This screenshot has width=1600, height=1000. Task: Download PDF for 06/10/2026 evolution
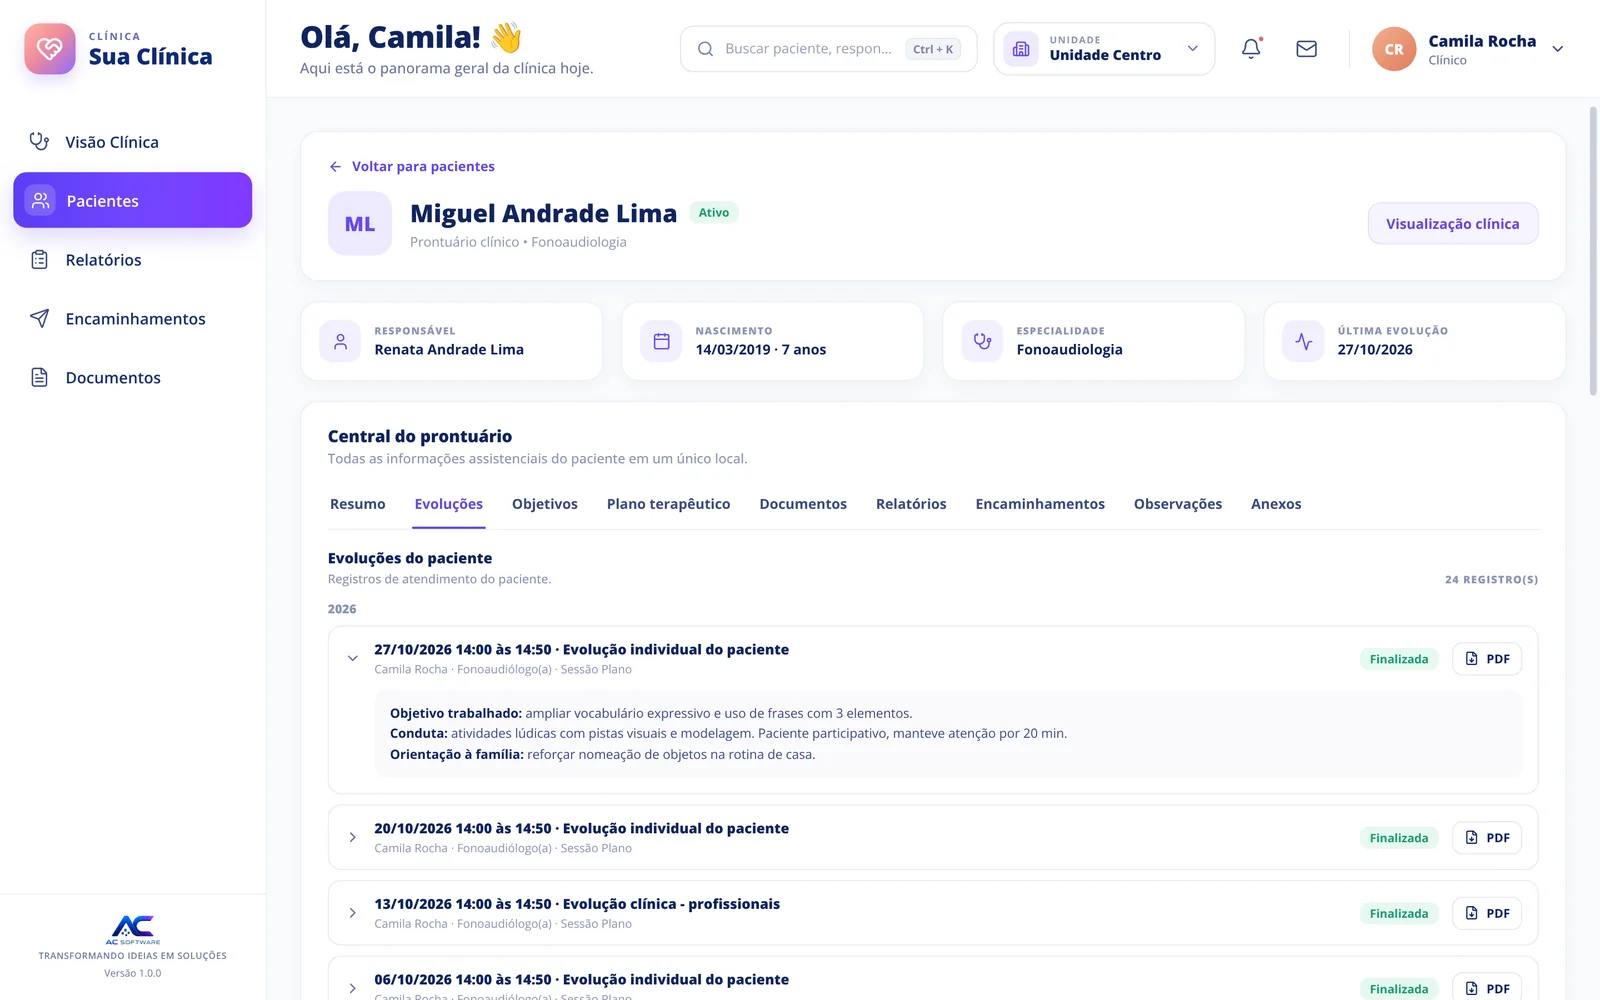point(1487,988)
